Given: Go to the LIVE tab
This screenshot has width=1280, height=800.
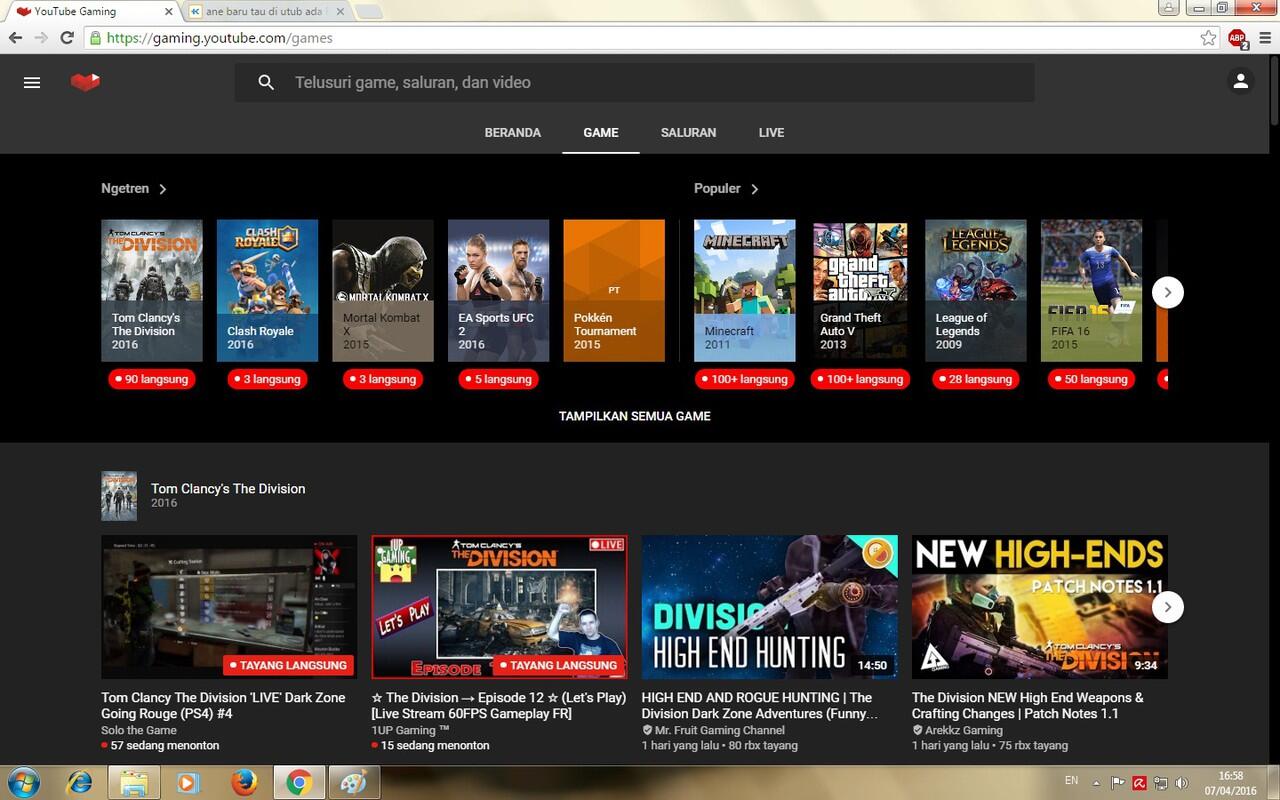Looking at the screenshot, I should 771,133.
